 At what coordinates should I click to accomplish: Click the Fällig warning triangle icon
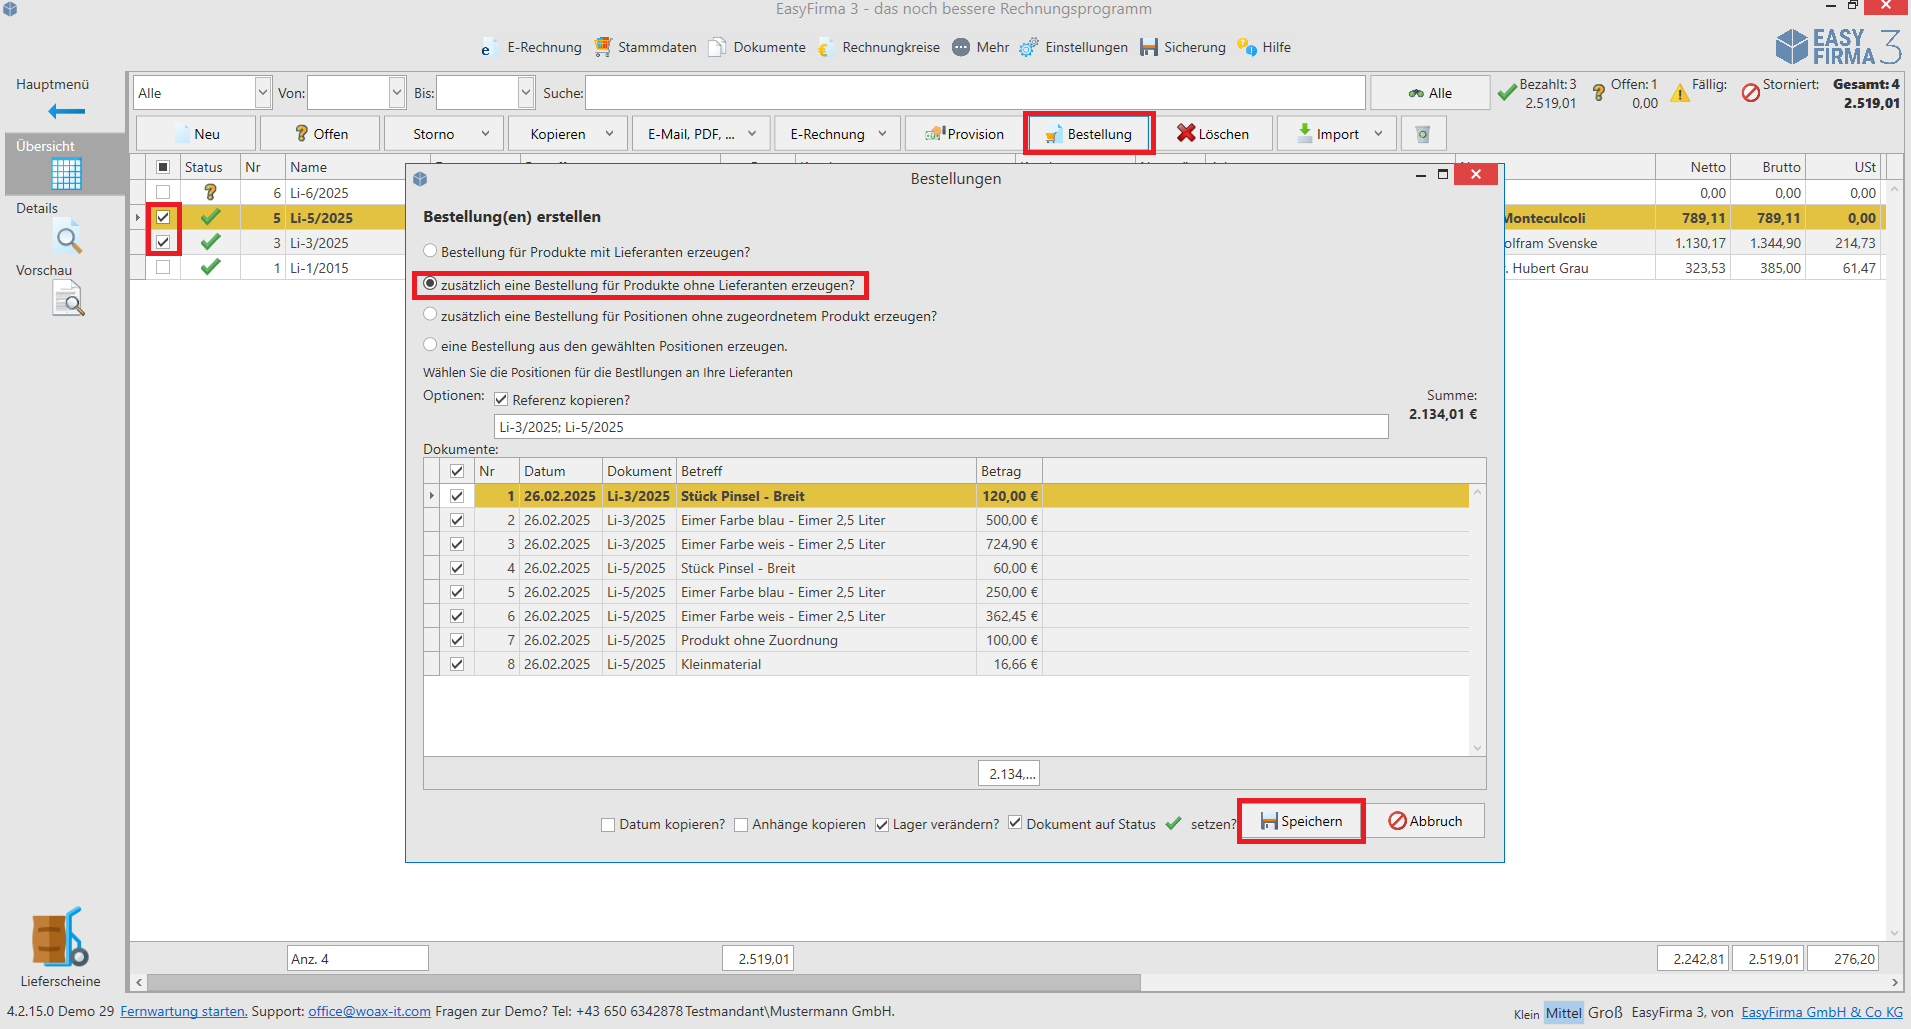tap(1680, 93)
